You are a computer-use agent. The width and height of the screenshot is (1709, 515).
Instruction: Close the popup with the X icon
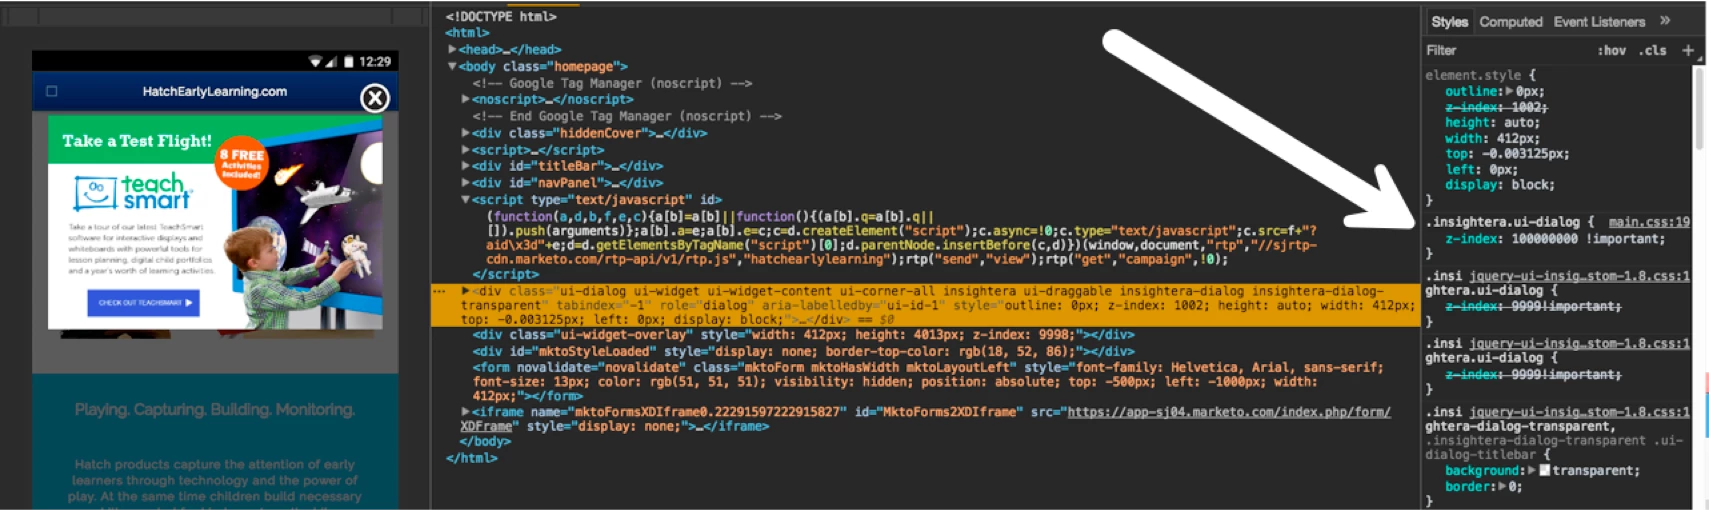(375, 98)
